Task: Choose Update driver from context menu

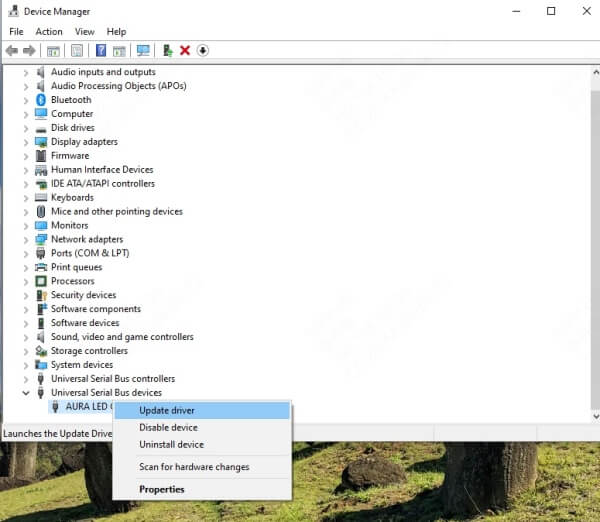Action: coord(167,411)
